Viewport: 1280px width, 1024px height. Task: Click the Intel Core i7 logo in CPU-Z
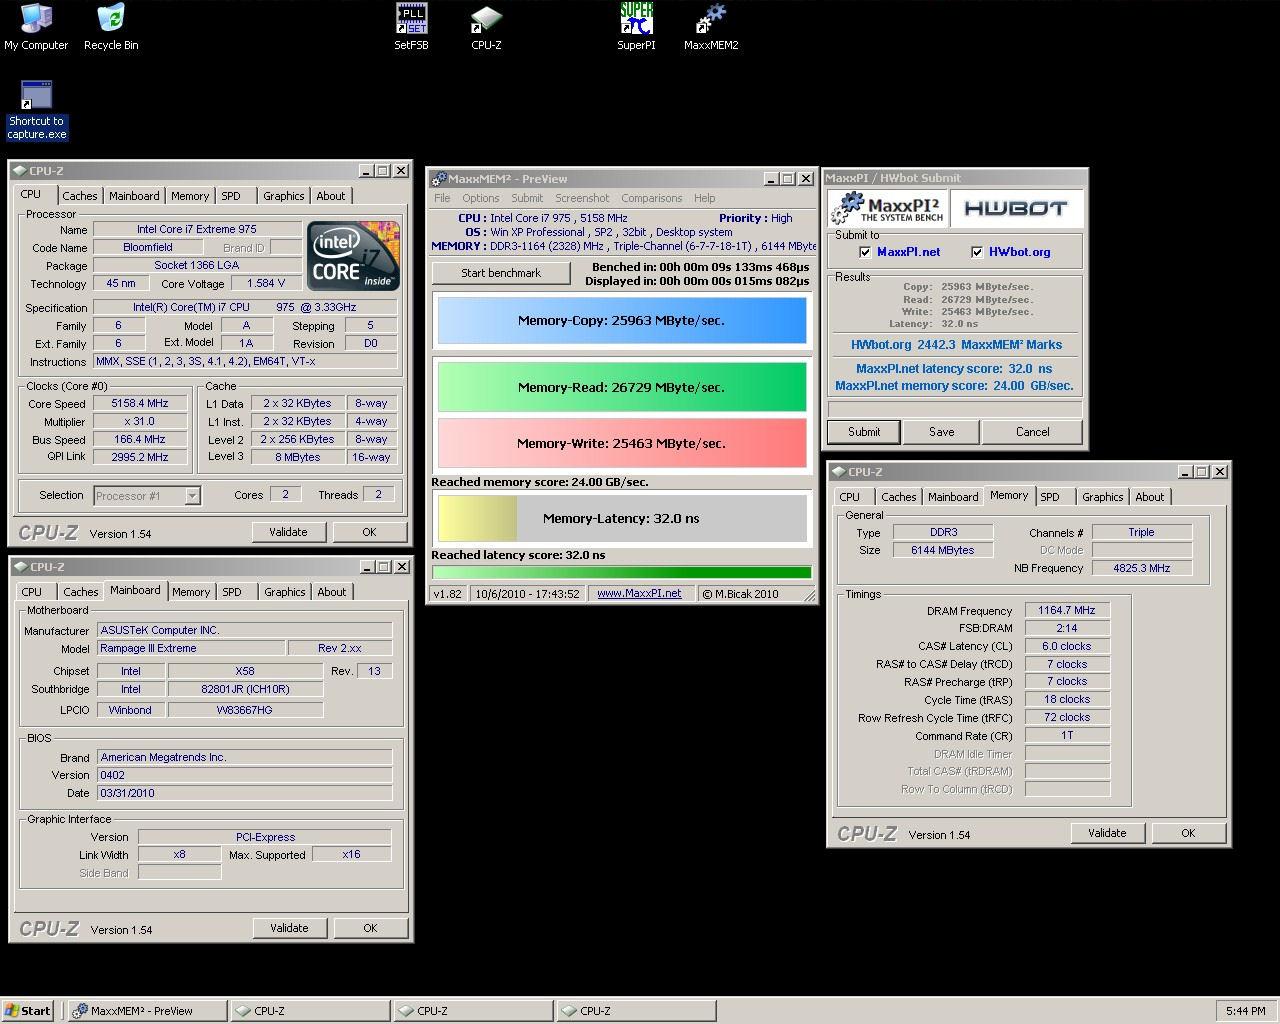pos(354,256)
